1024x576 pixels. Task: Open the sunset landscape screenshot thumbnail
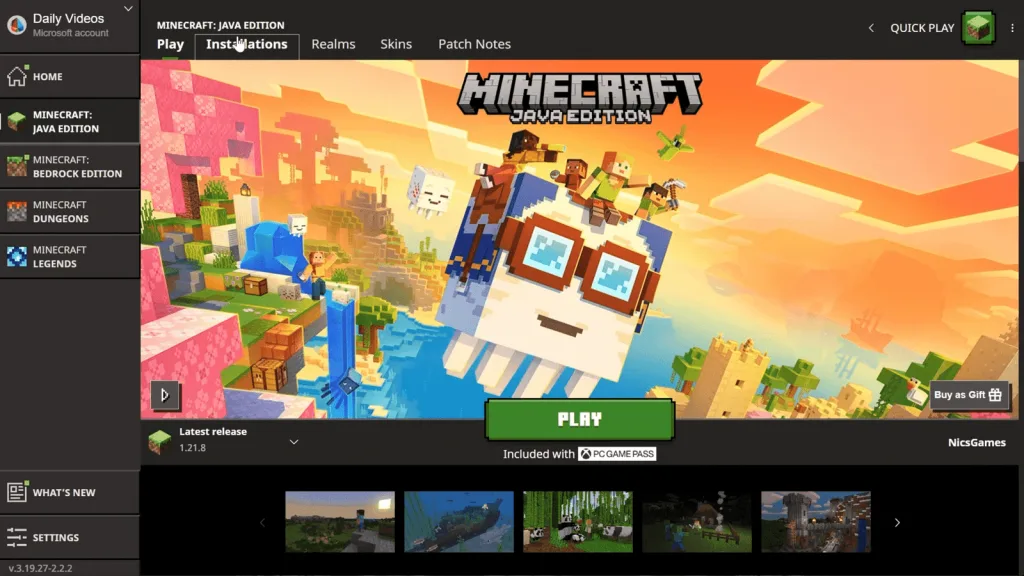tap(340, 522)
